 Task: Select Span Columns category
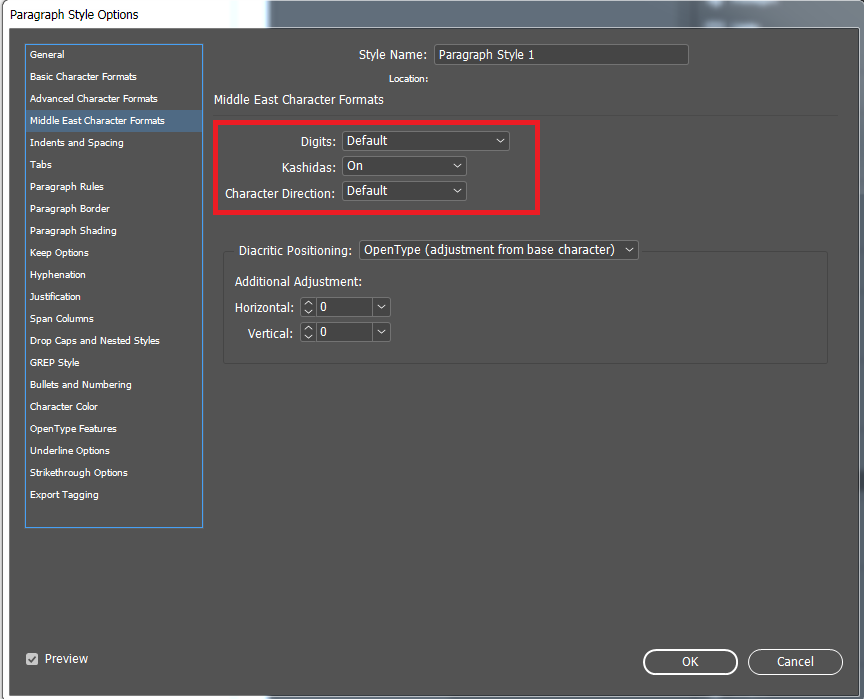tap(114, 319)
